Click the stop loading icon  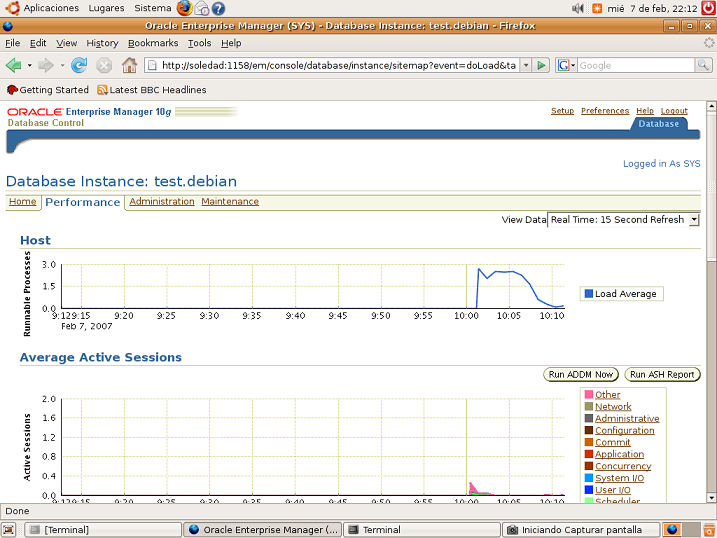[x=104, y=65]
